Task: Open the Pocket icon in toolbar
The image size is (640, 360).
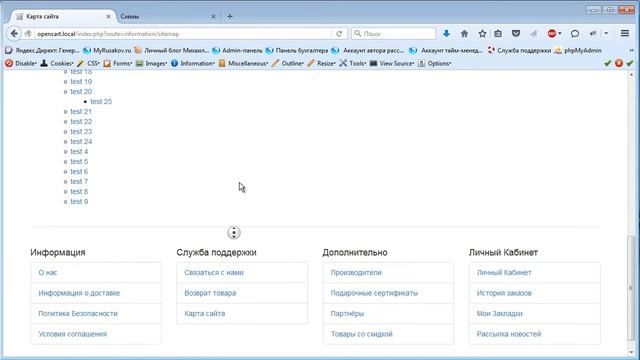Action: point(516,33)
